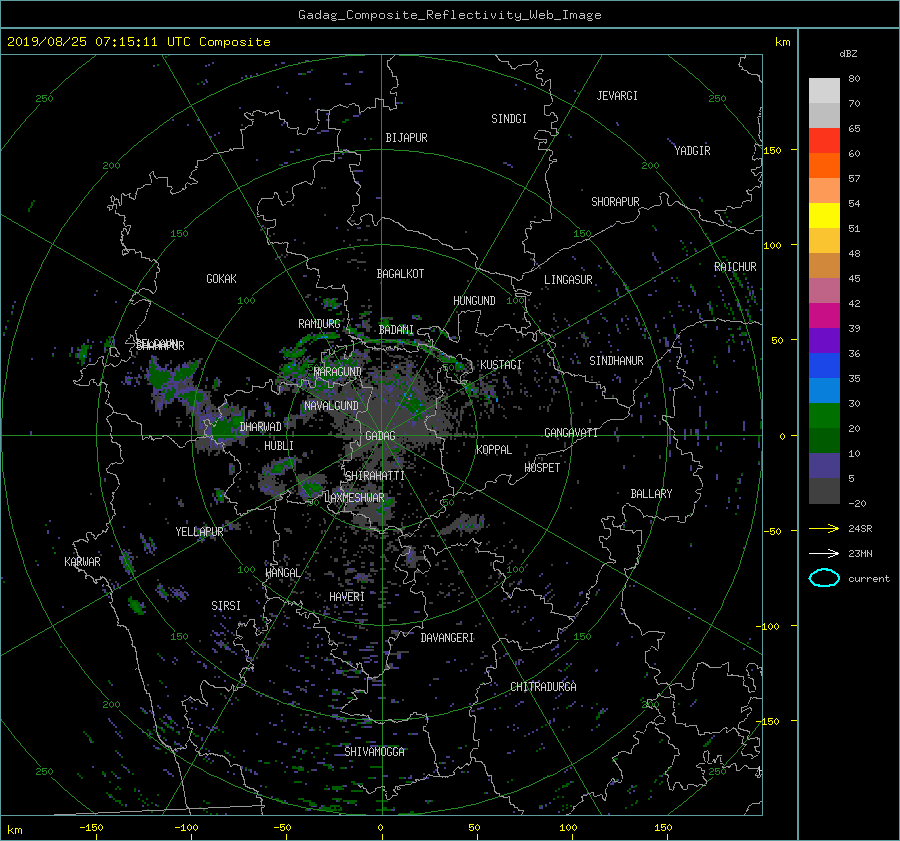
Task: Pick the dark gray -20 to 5 dBZ swatch
Action: [x=824, y=491]
